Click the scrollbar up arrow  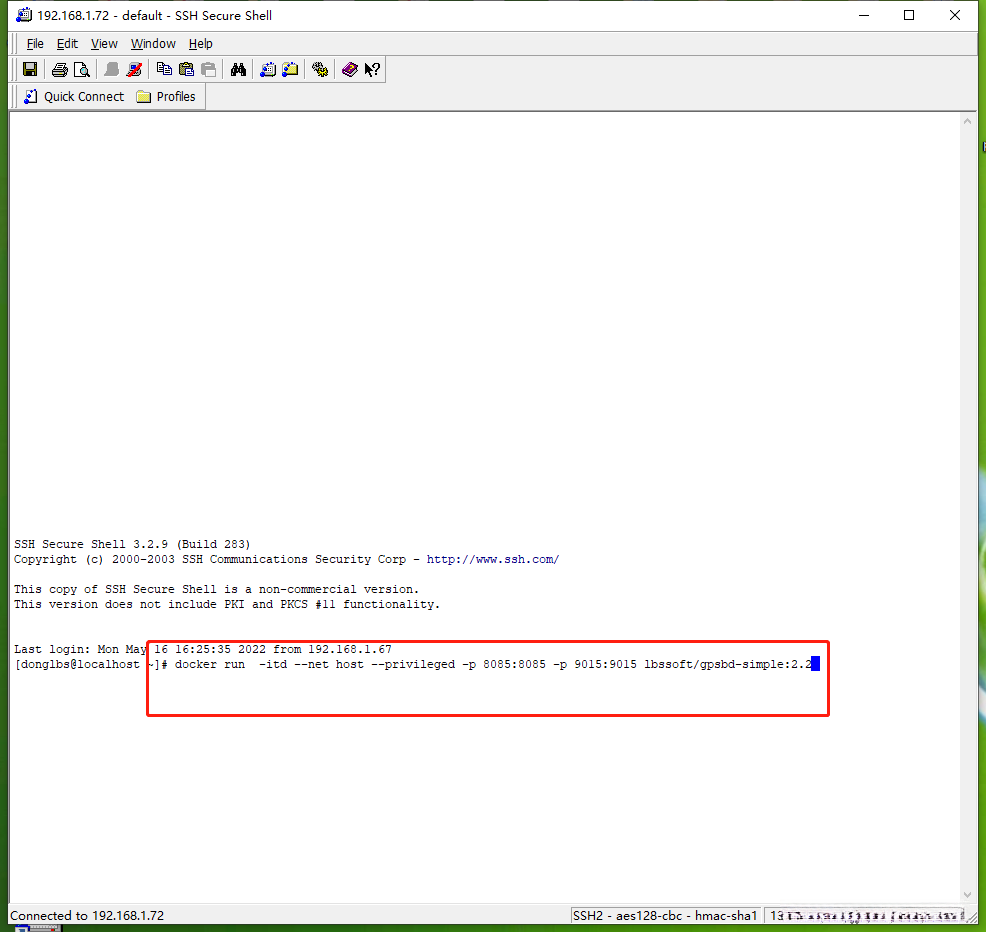(967, 121)
